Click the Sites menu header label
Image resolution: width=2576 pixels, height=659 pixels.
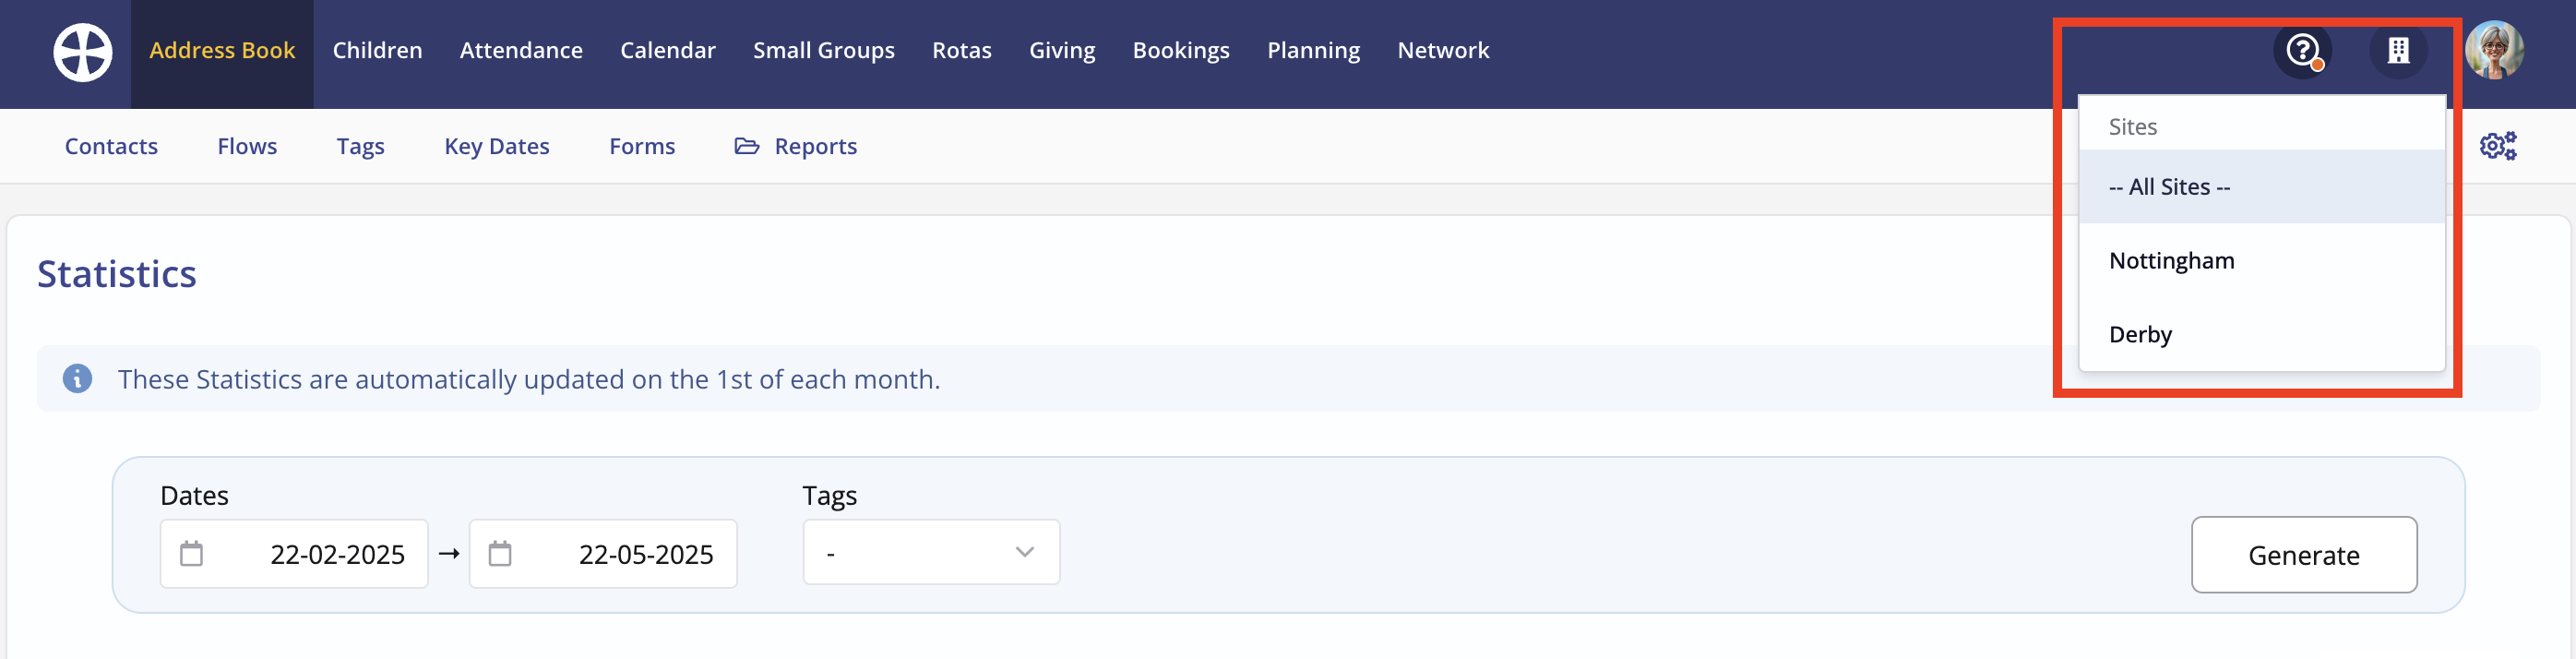tap(2132, 127)
